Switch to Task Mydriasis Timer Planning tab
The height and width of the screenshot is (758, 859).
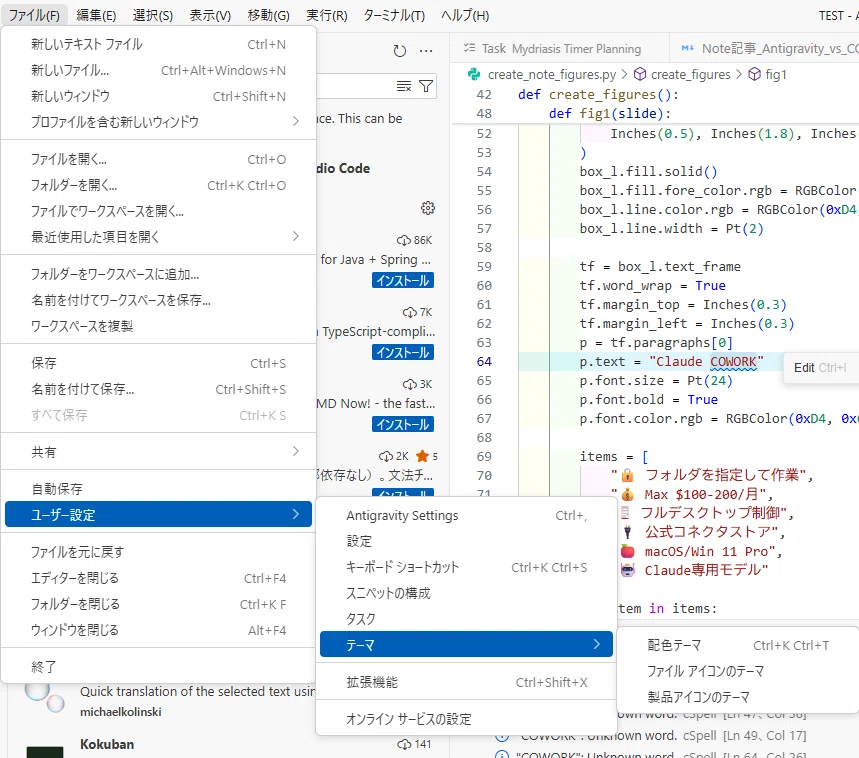point(559,48)
